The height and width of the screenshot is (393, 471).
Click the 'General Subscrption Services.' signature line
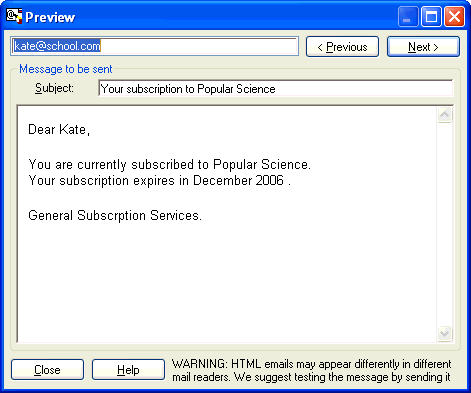(x=115, y=215)
